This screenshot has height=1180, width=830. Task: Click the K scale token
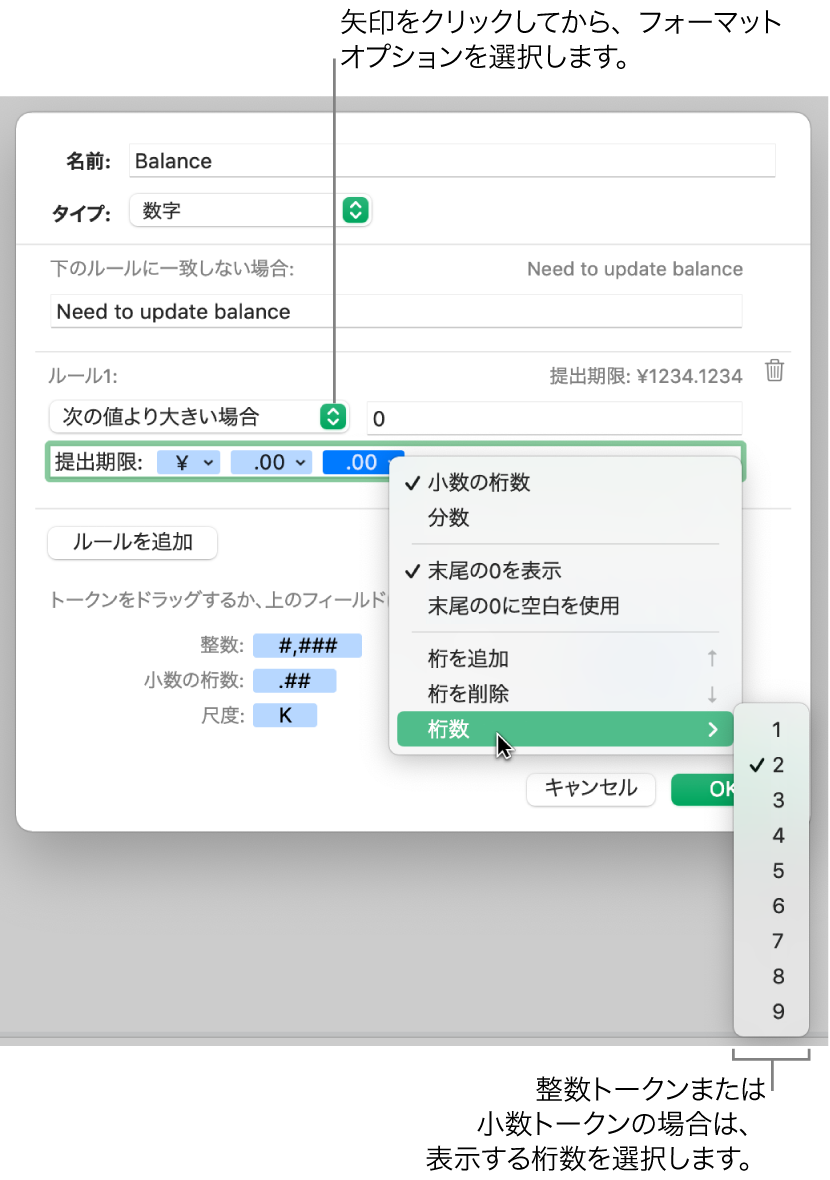pyautogui.click(x=284, y=716)
